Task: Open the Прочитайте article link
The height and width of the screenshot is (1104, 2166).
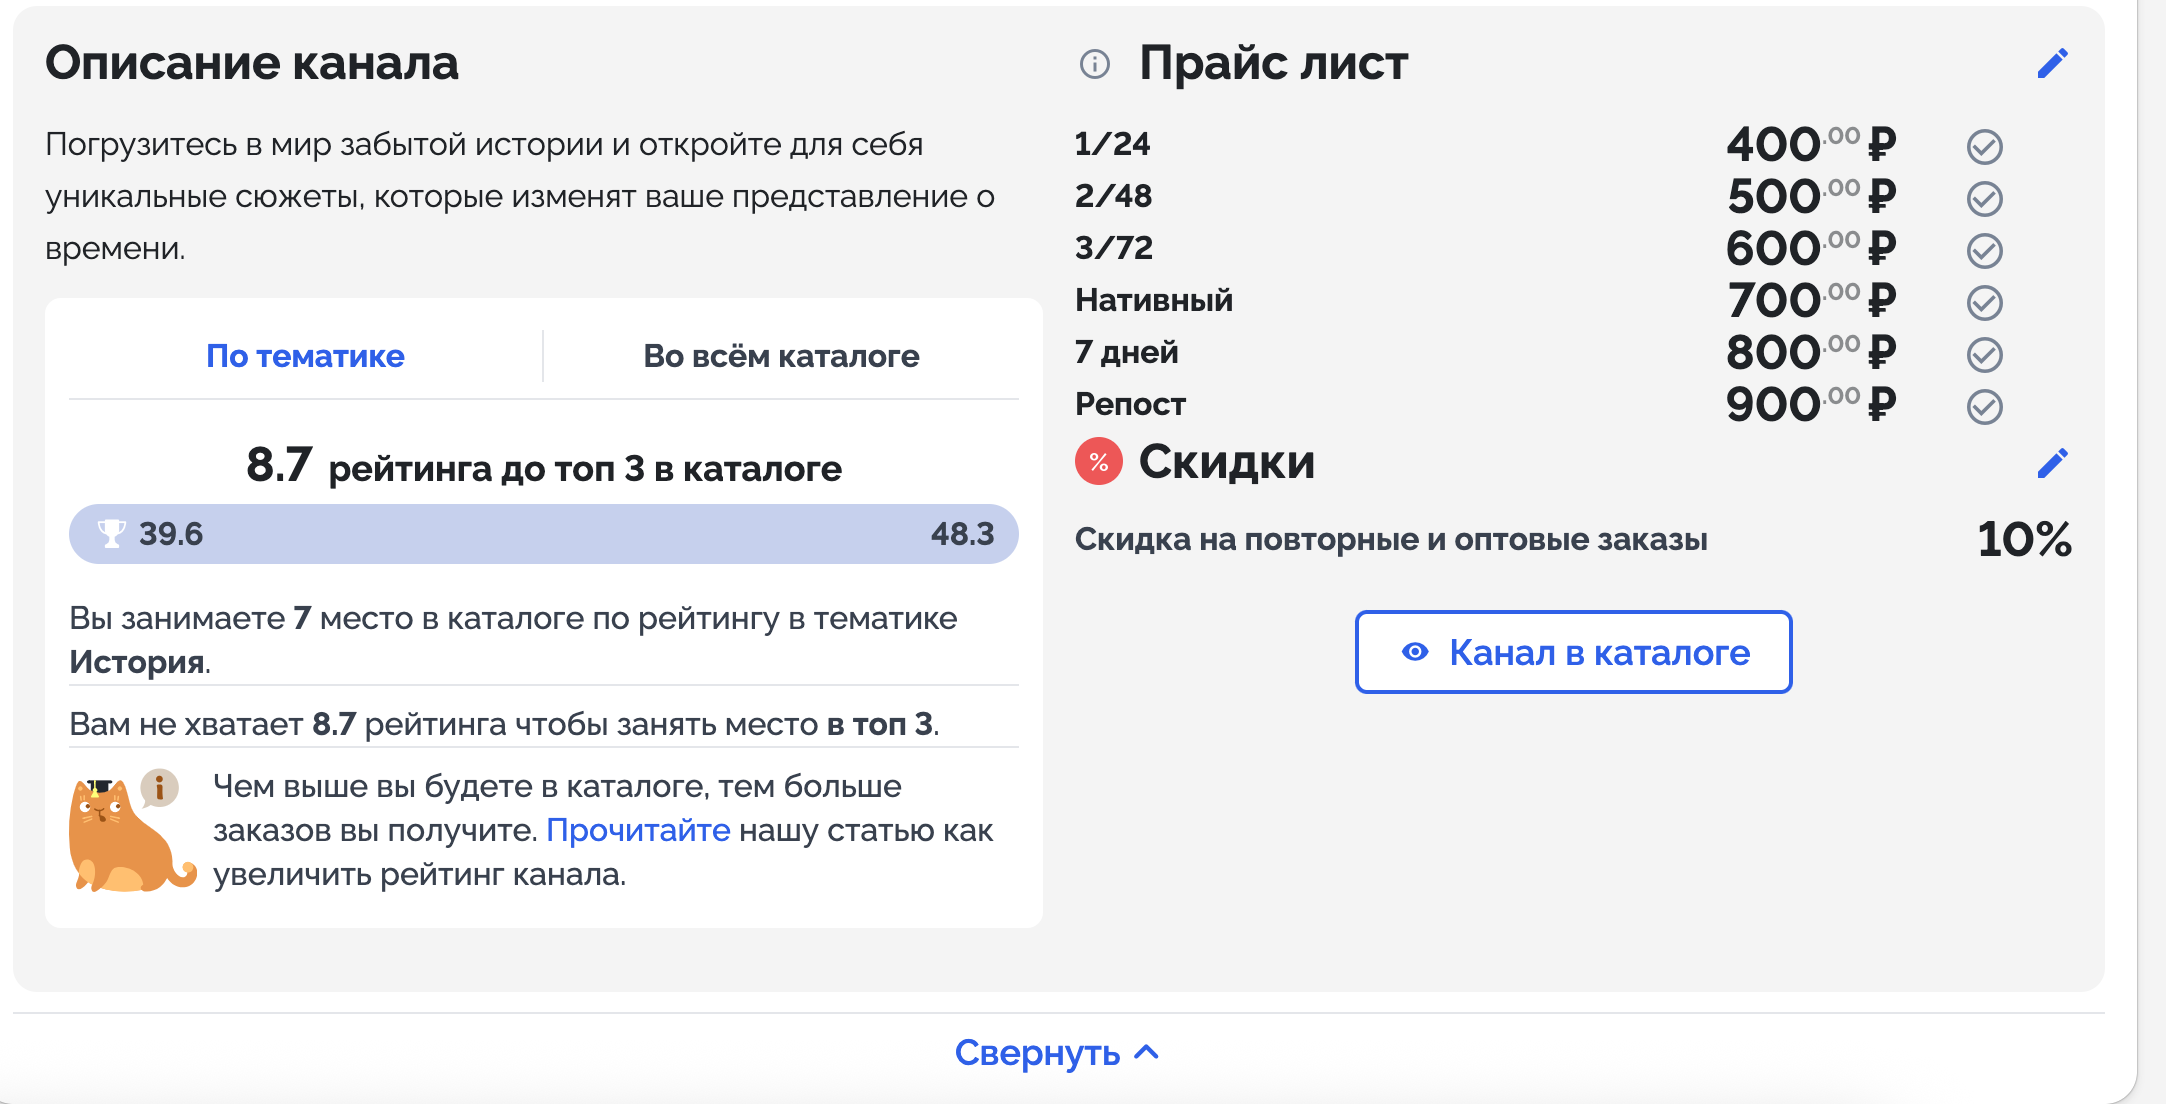Action: pos(638,830)
